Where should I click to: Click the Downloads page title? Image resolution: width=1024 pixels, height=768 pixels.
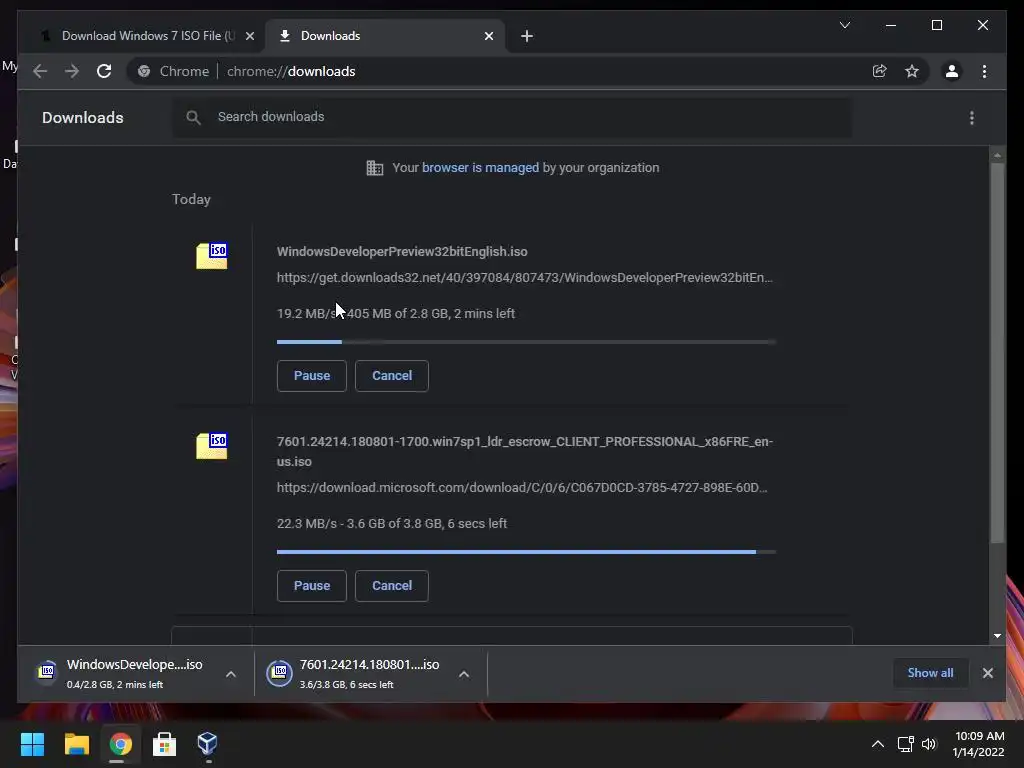point(83,118)
